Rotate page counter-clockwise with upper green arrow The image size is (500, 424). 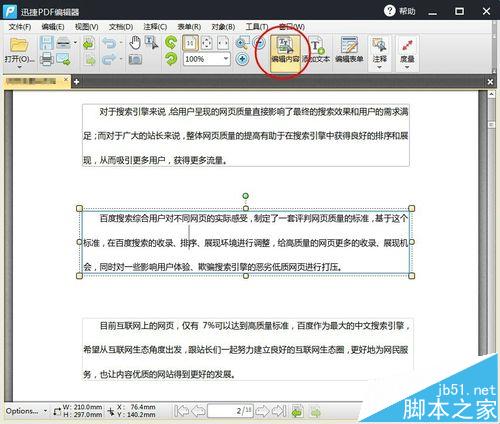click(x=171, y=43)
